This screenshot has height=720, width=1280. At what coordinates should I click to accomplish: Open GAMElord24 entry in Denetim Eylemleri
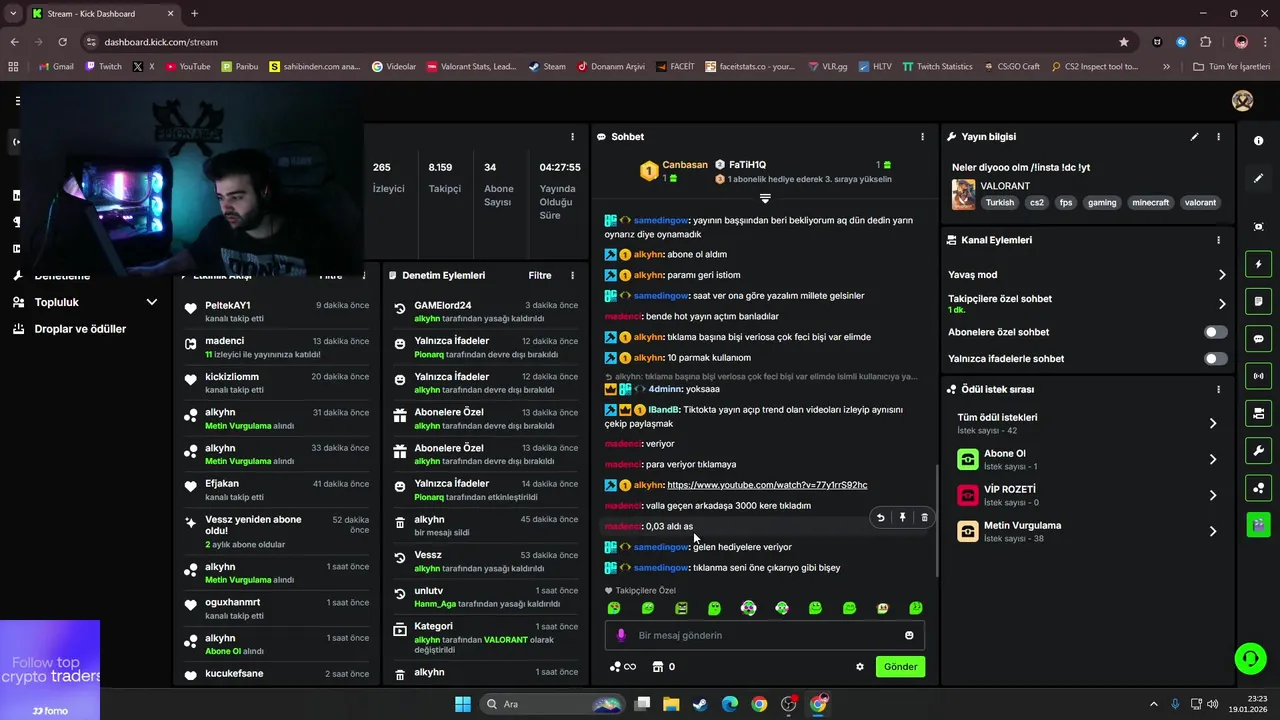[485, 311]
